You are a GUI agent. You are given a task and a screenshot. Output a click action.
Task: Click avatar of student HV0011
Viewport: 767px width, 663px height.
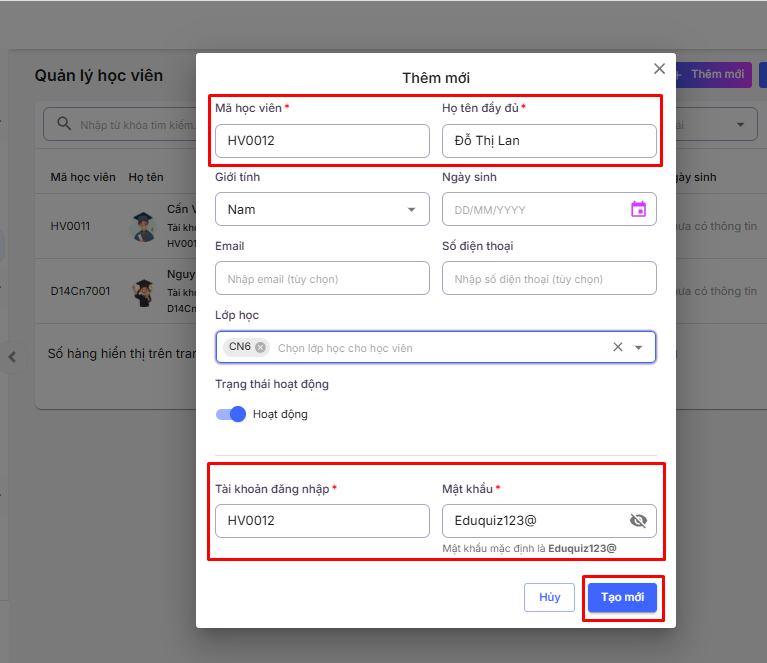pos(143,227)
